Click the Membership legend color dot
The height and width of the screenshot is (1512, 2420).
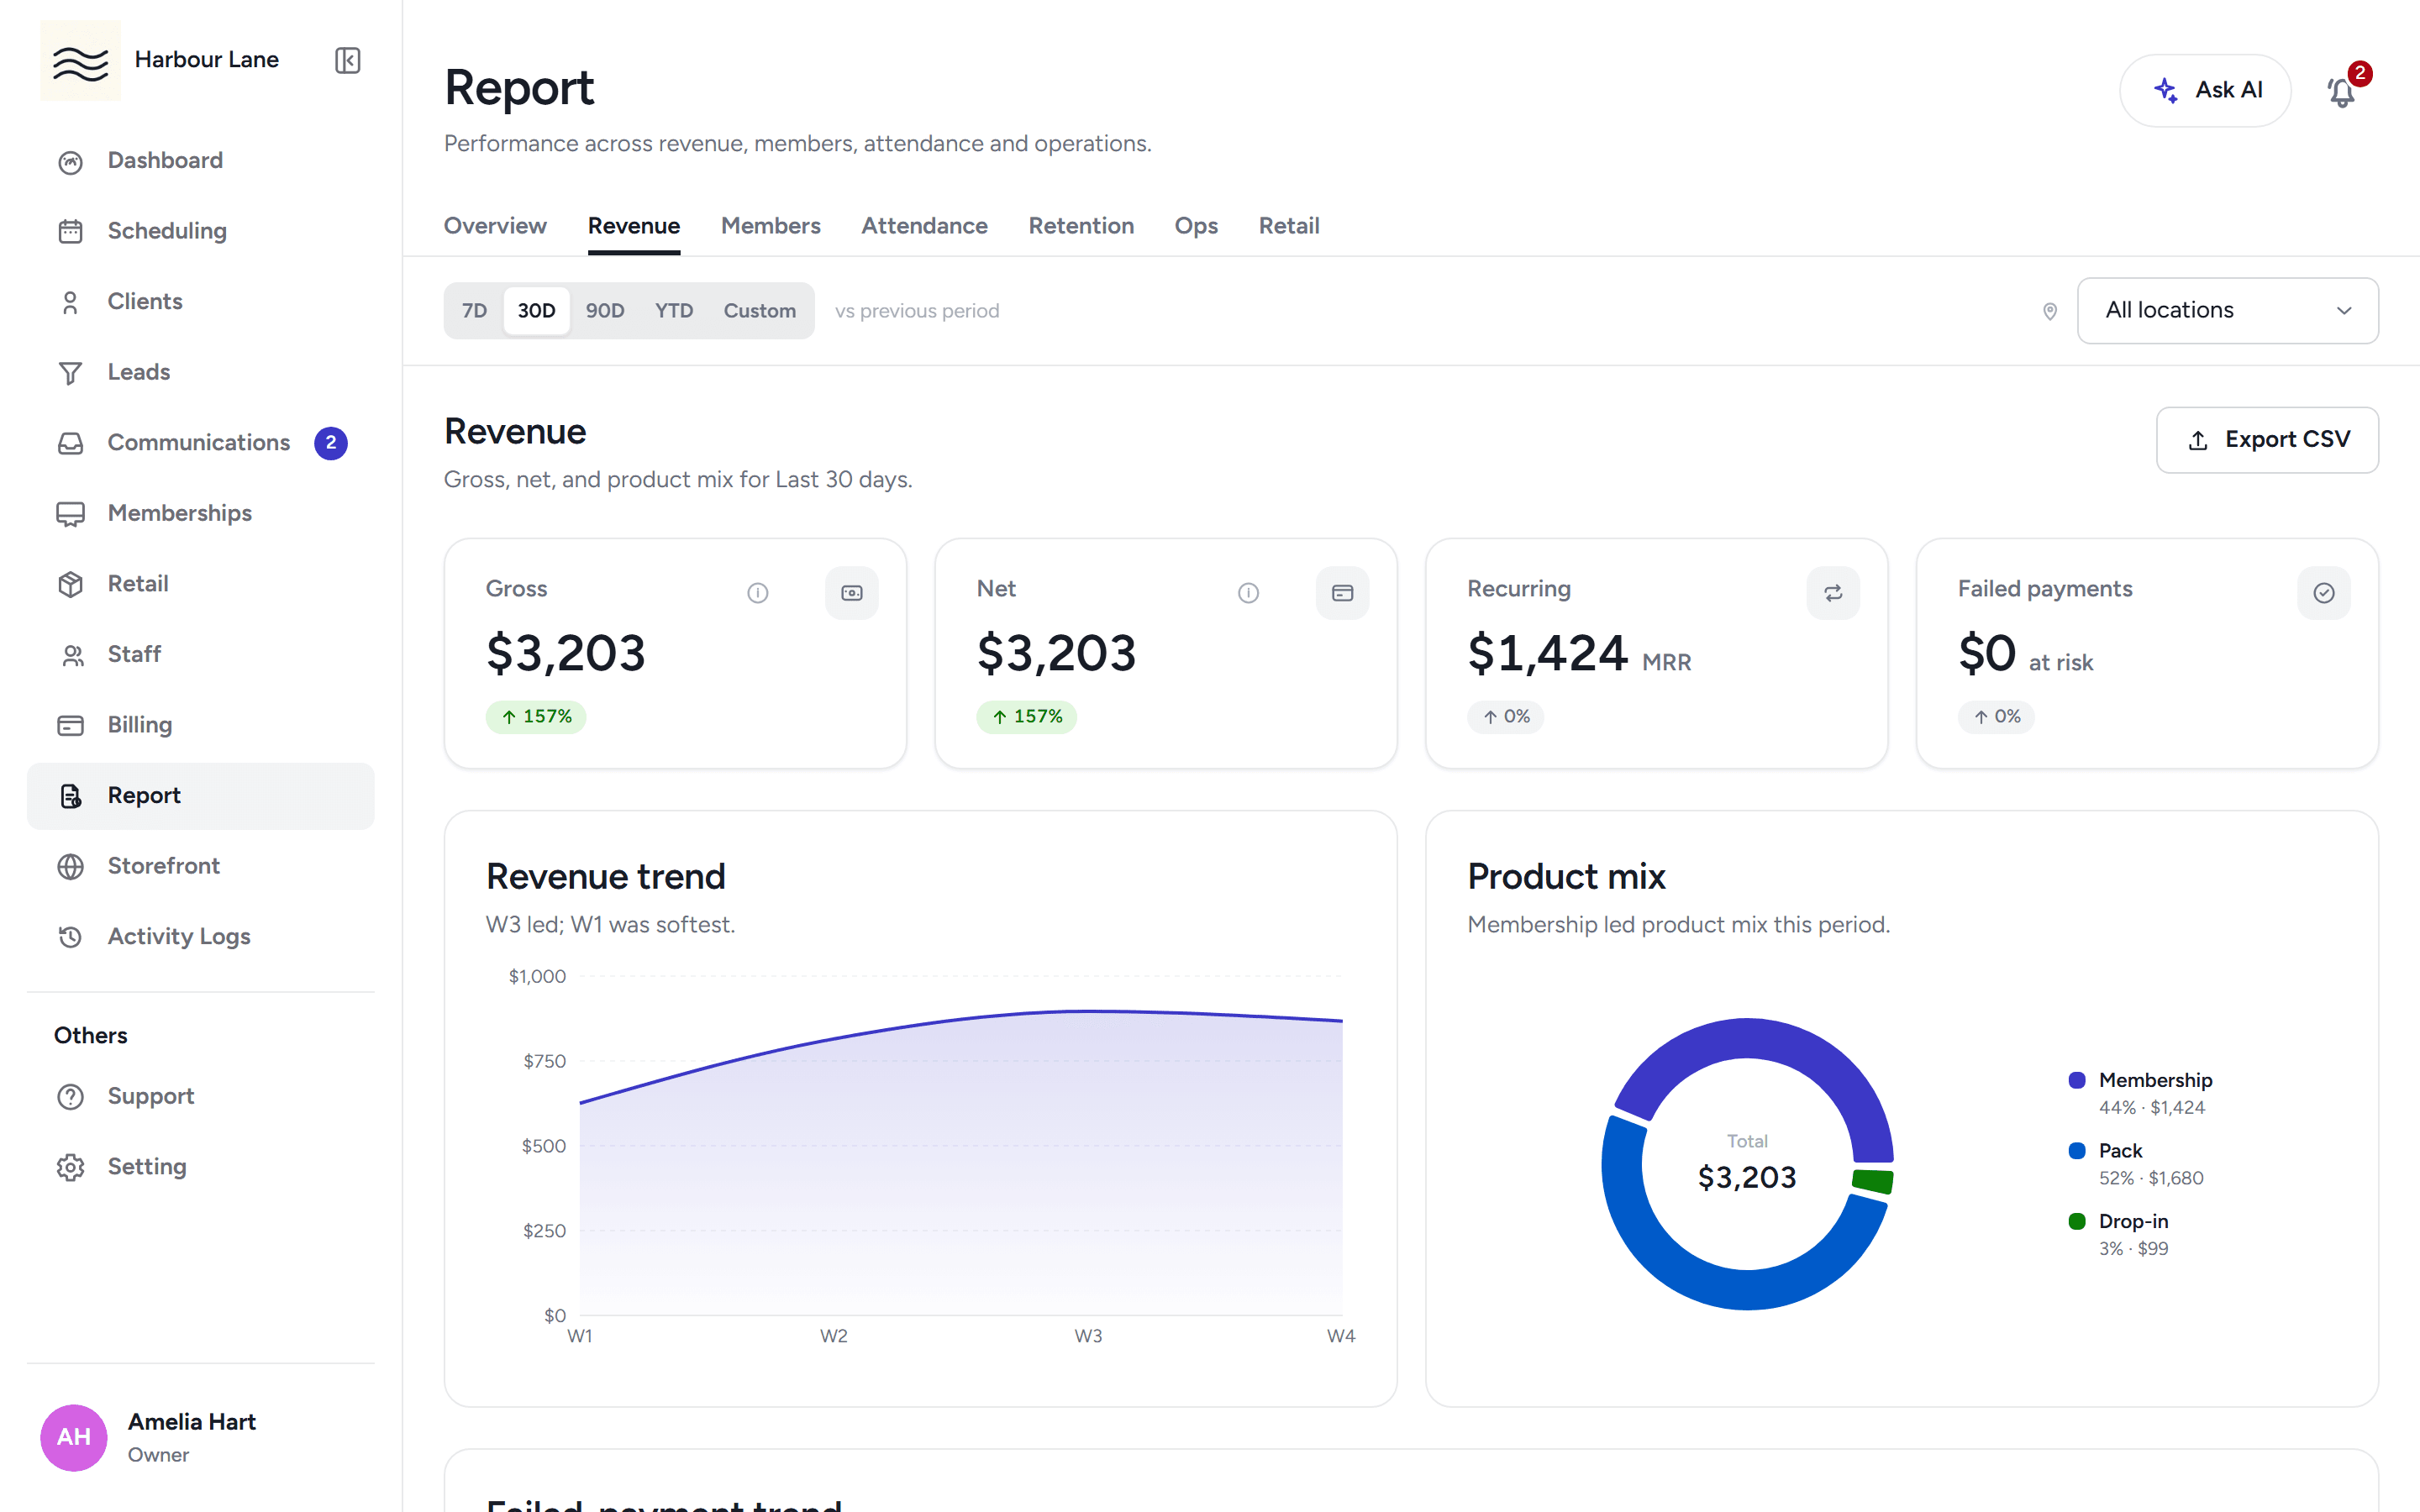(x=2077, y=1080)
